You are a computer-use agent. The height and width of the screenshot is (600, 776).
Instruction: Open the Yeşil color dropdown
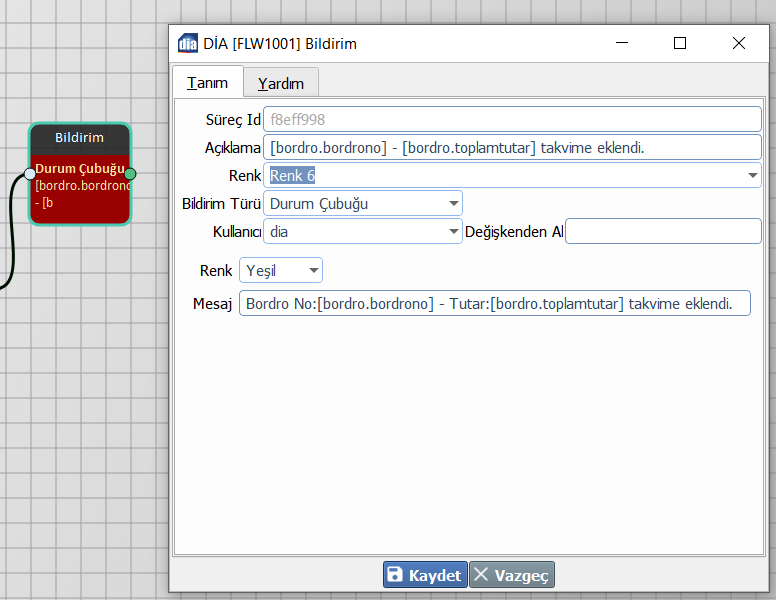(281, 270)
